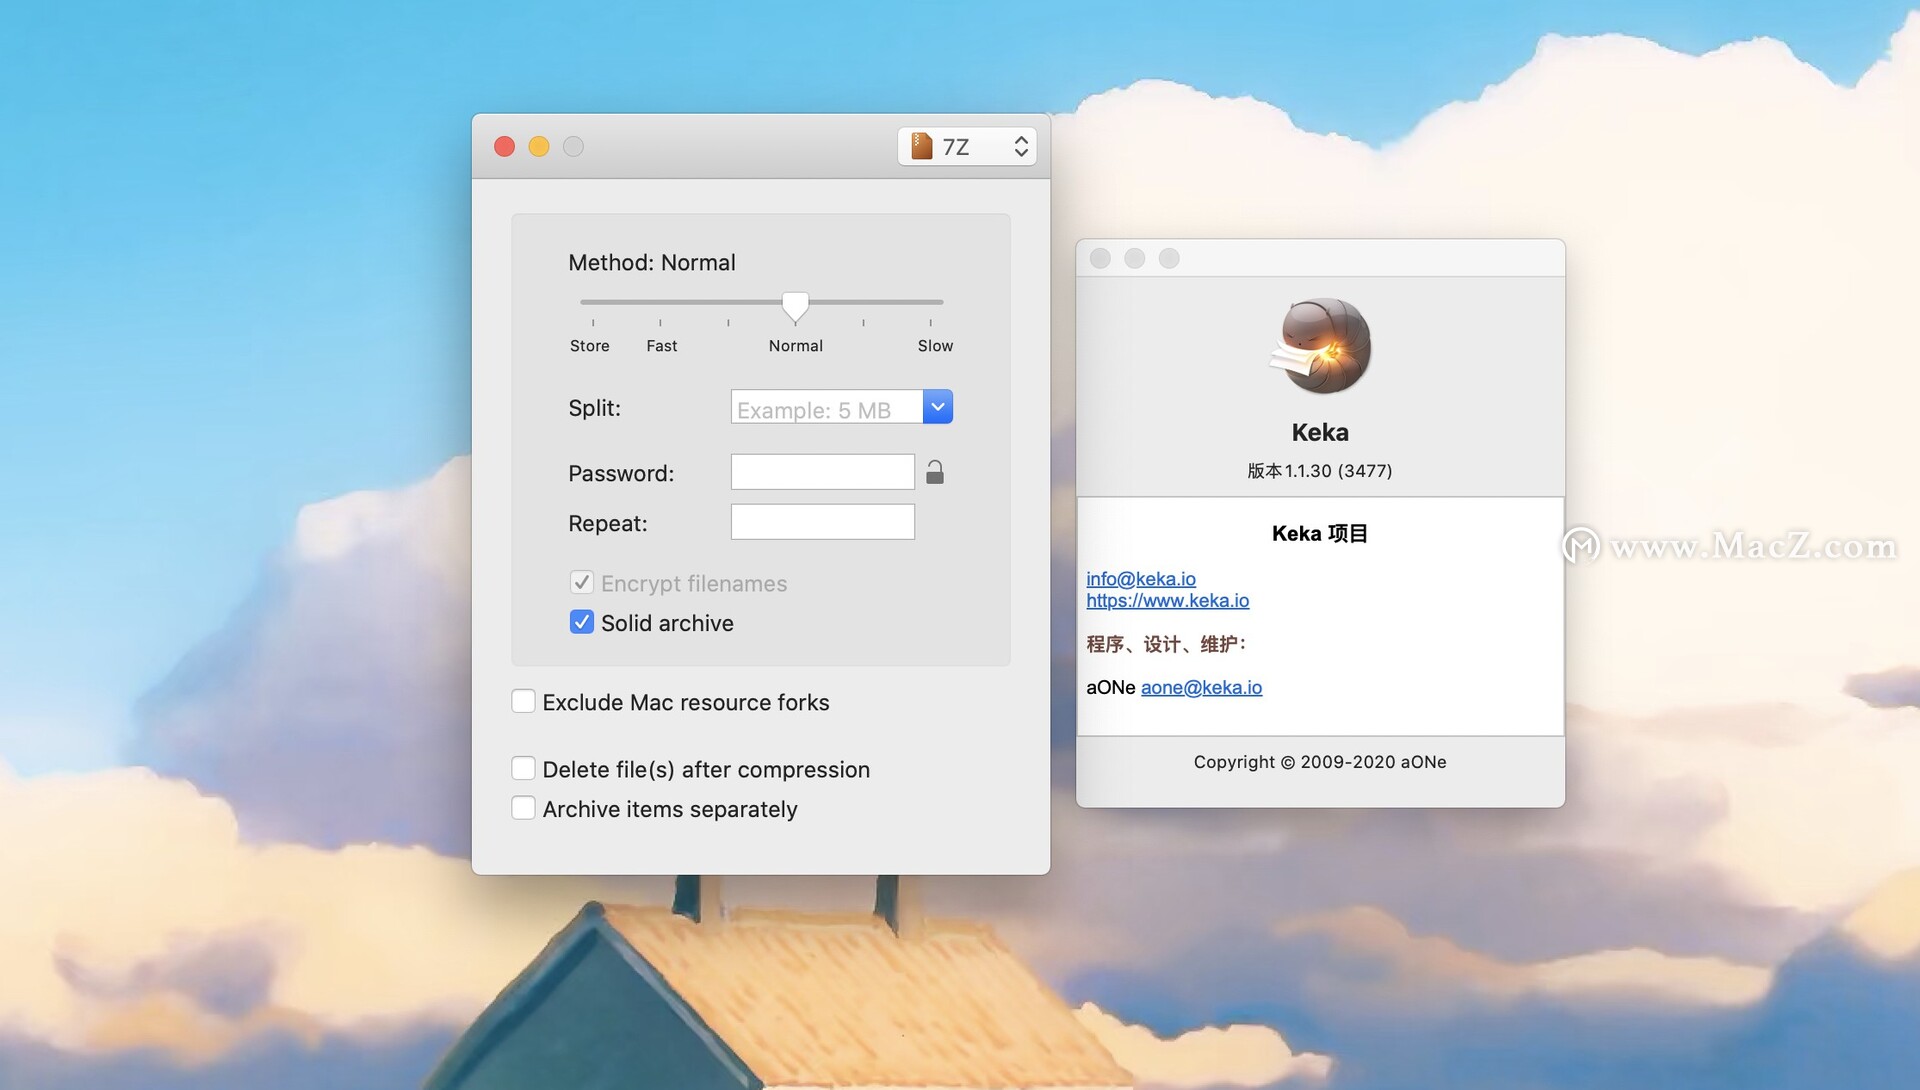
Task: Click the Split size combo field
Action: click(826, 408)
